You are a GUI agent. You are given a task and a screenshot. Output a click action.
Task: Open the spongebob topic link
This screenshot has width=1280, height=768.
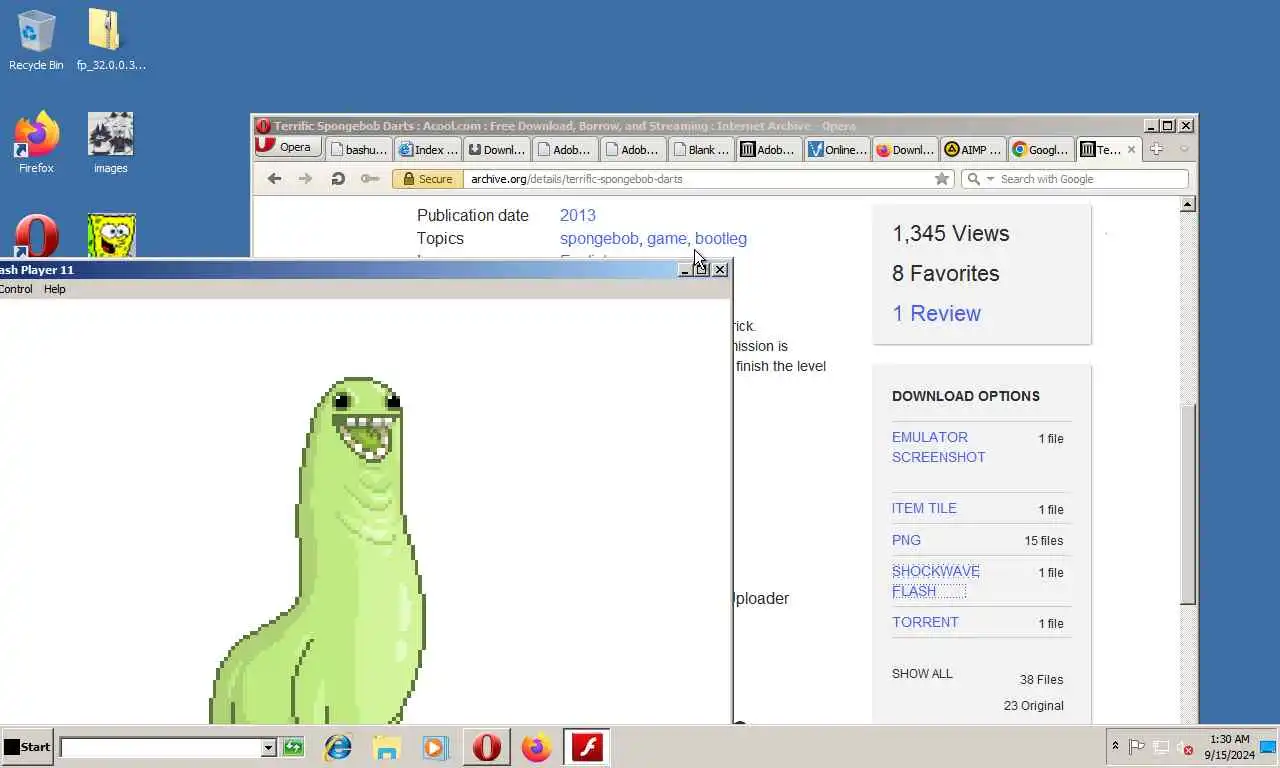coord(599,238)
